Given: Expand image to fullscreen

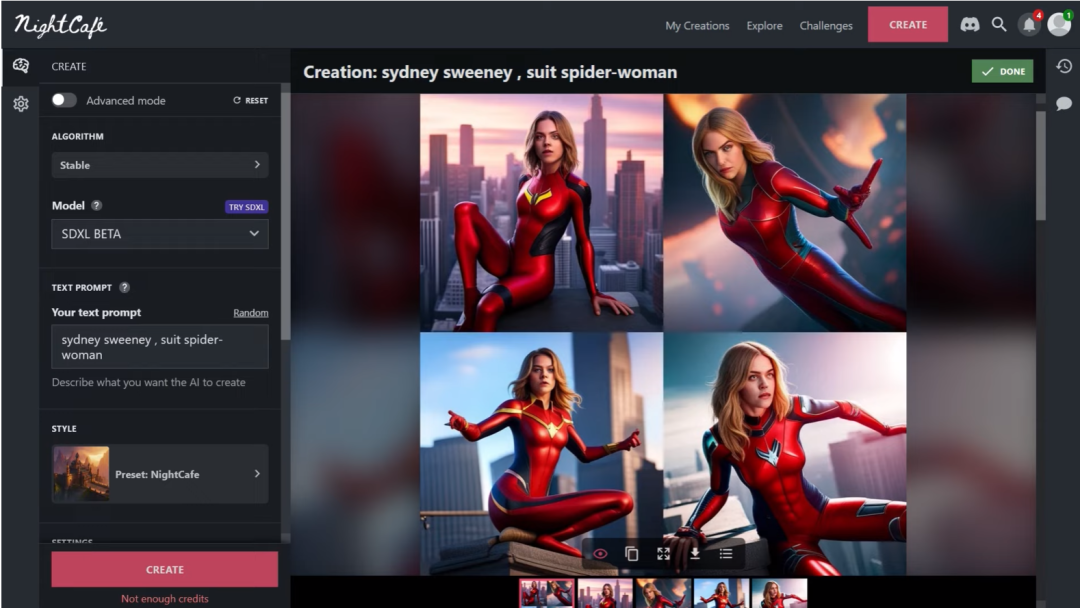Looking at the screenshot, I should pyautogui.click(x=663, y=553).
